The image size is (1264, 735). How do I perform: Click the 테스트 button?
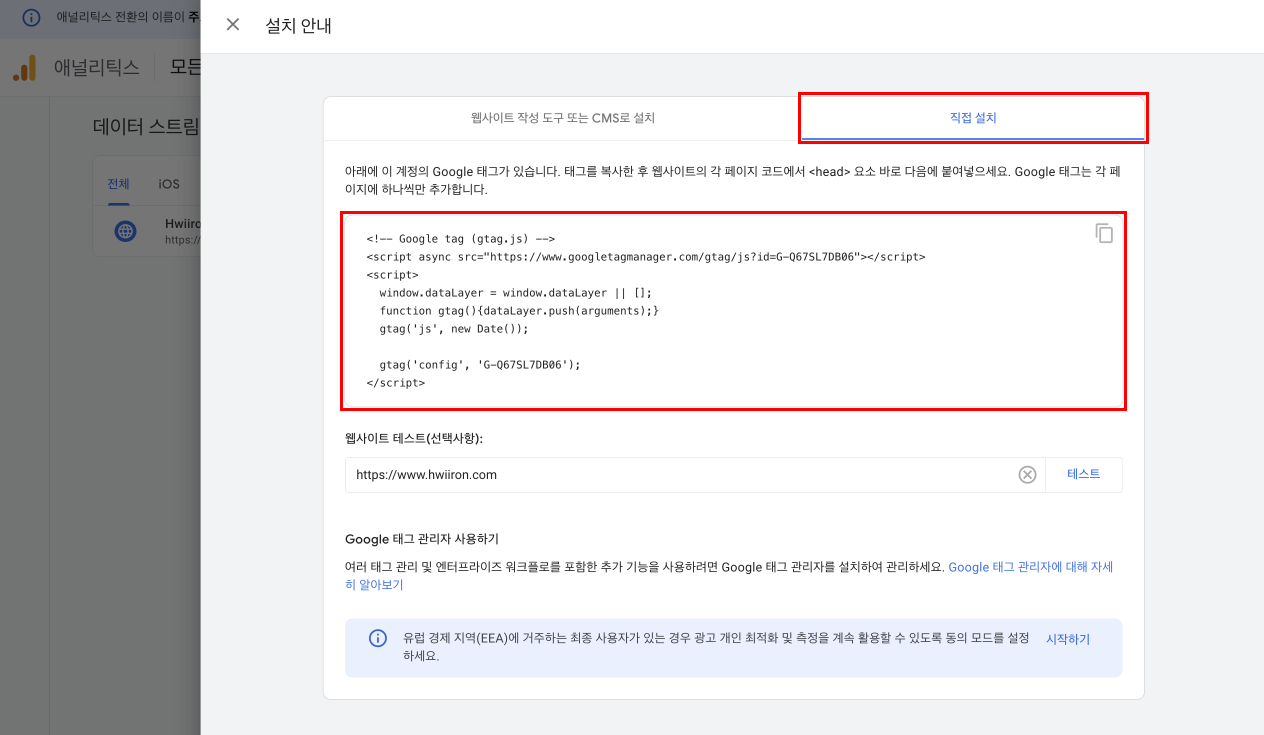click(1083, 474)
